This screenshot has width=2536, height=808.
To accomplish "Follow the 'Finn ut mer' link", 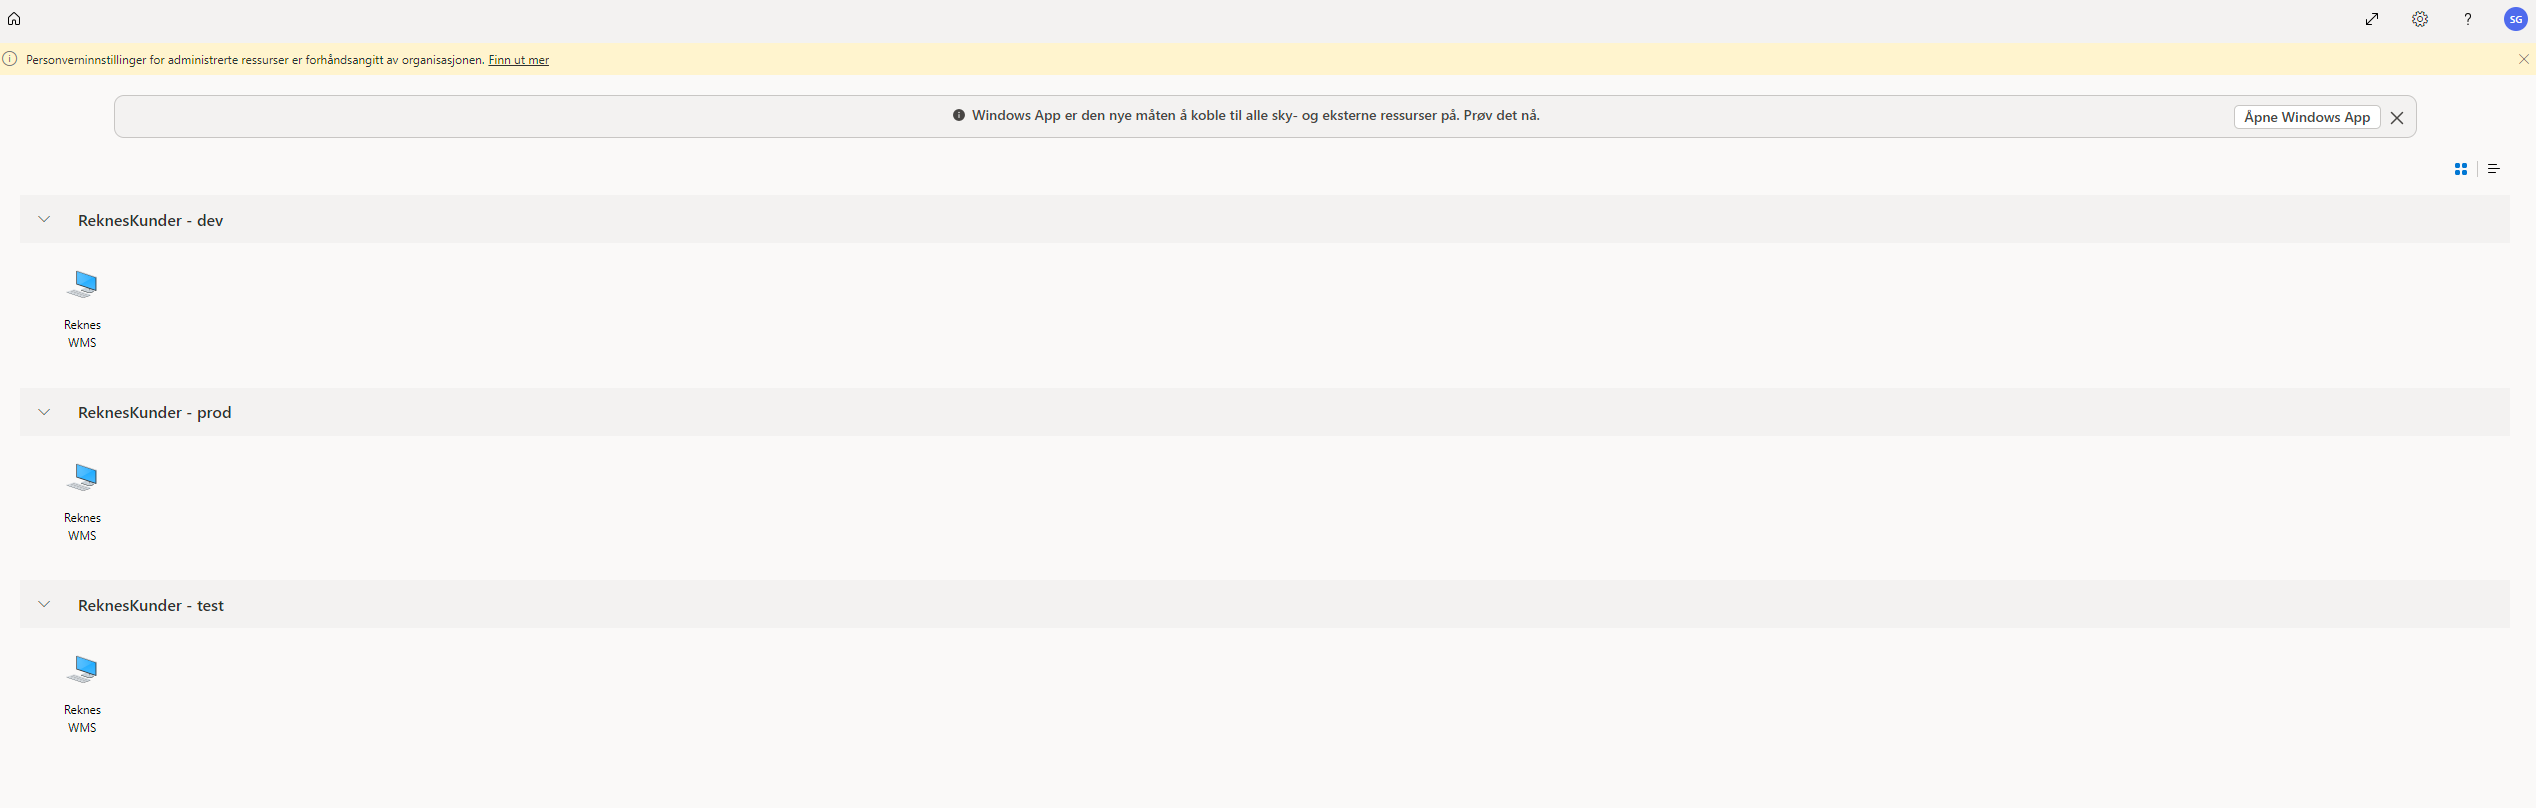I will (x=518, y=60).
